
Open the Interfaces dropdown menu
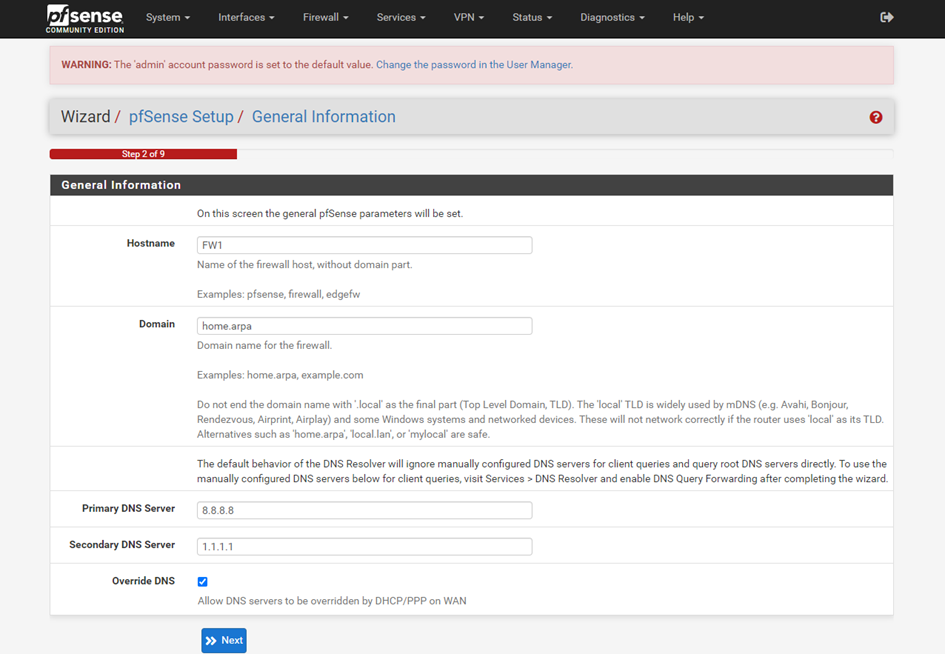click(246, 17)
